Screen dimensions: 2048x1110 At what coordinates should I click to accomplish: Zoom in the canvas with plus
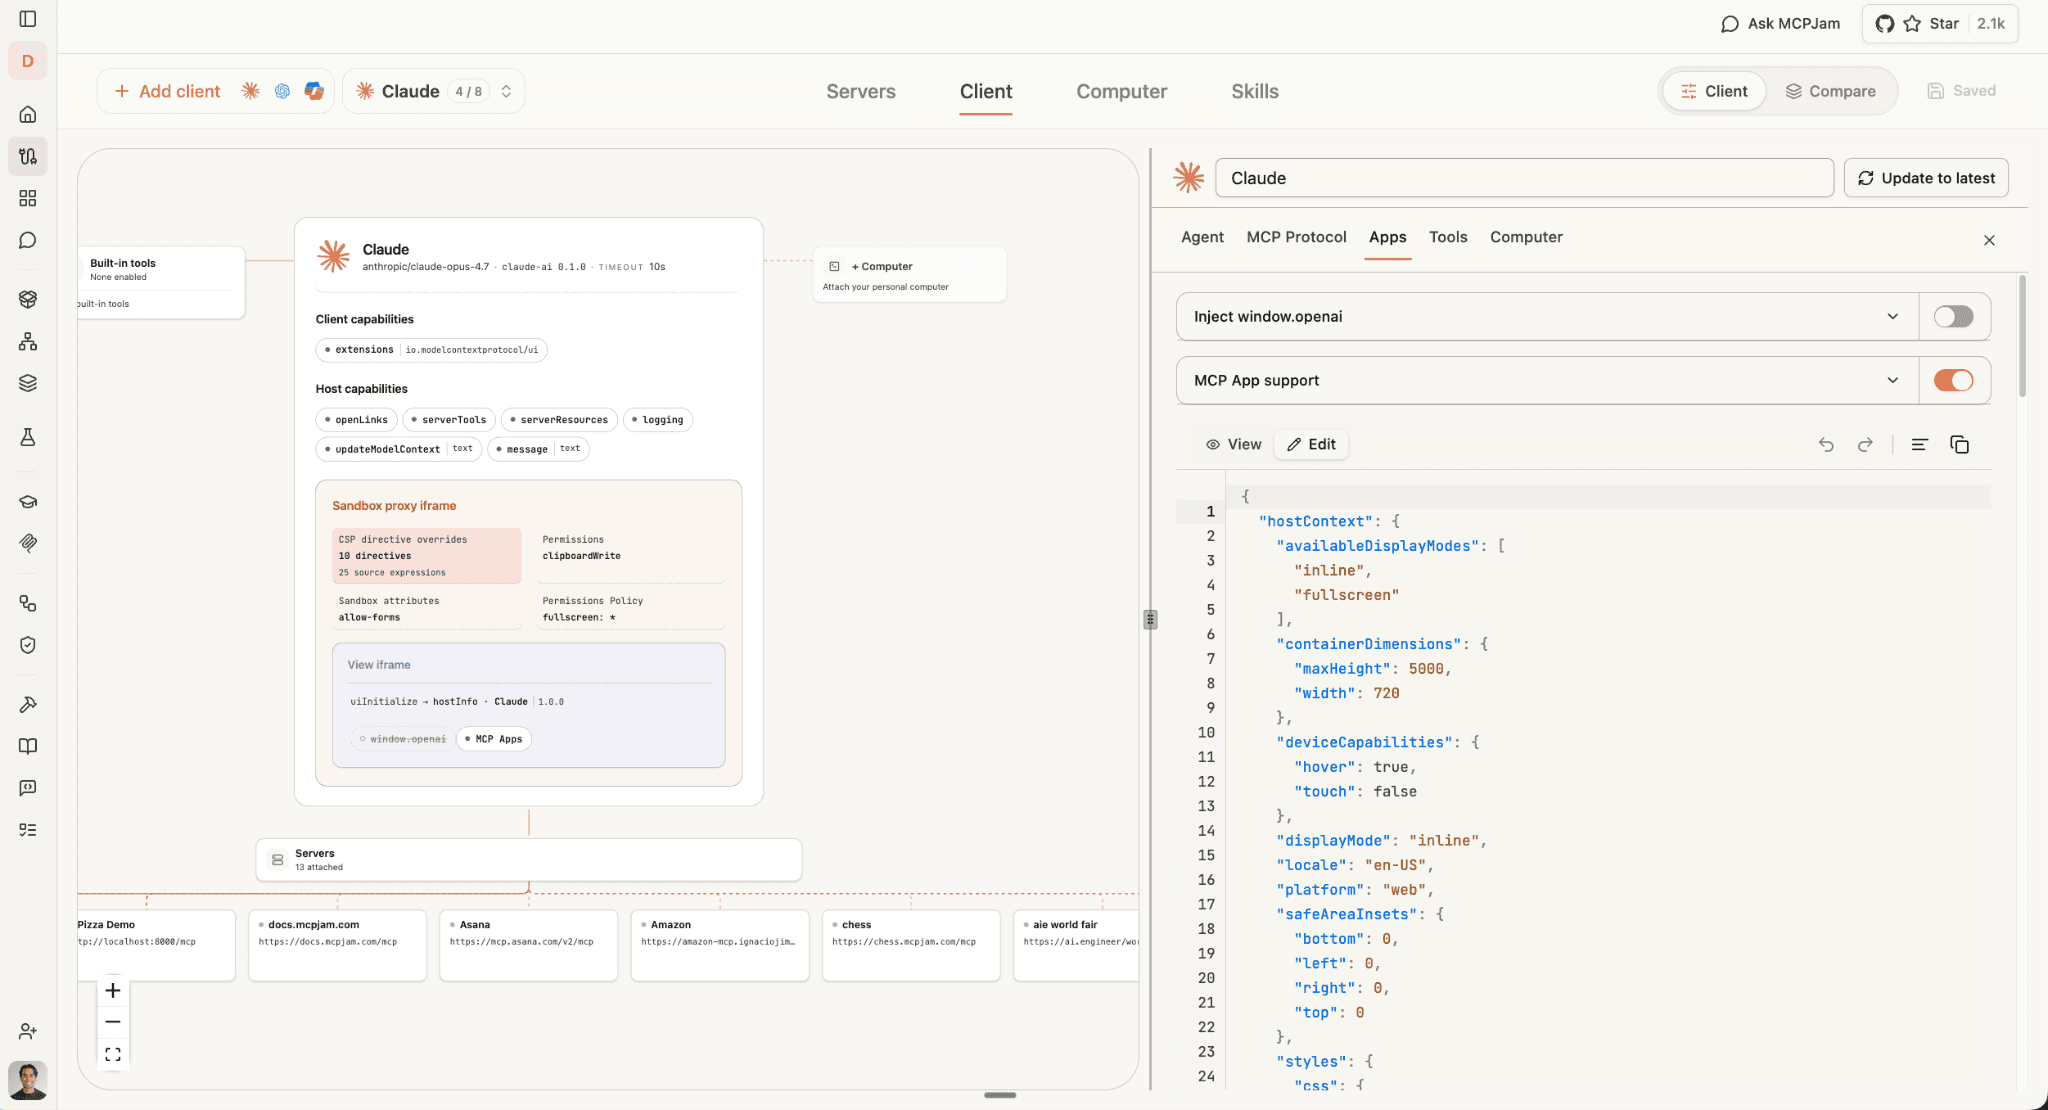(x=113, y=990)
